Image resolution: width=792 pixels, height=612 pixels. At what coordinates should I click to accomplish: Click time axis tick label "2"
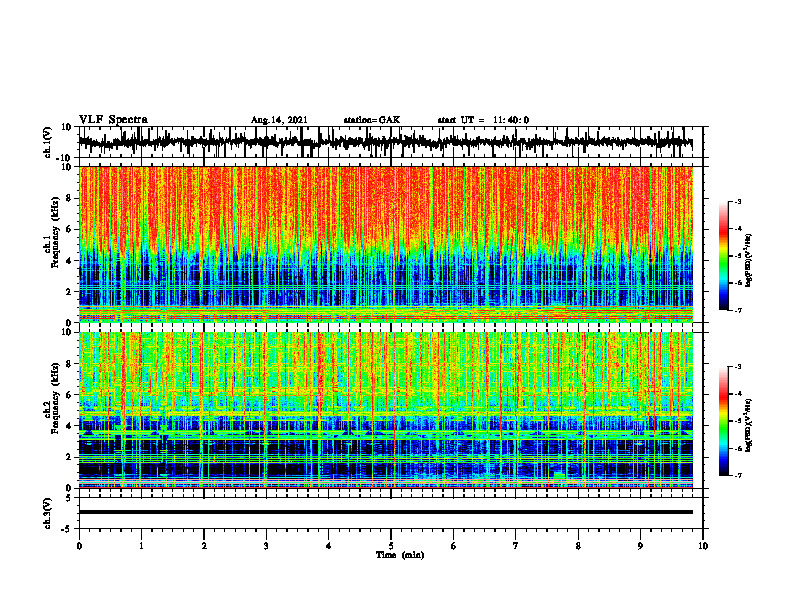tap(204, 546)
